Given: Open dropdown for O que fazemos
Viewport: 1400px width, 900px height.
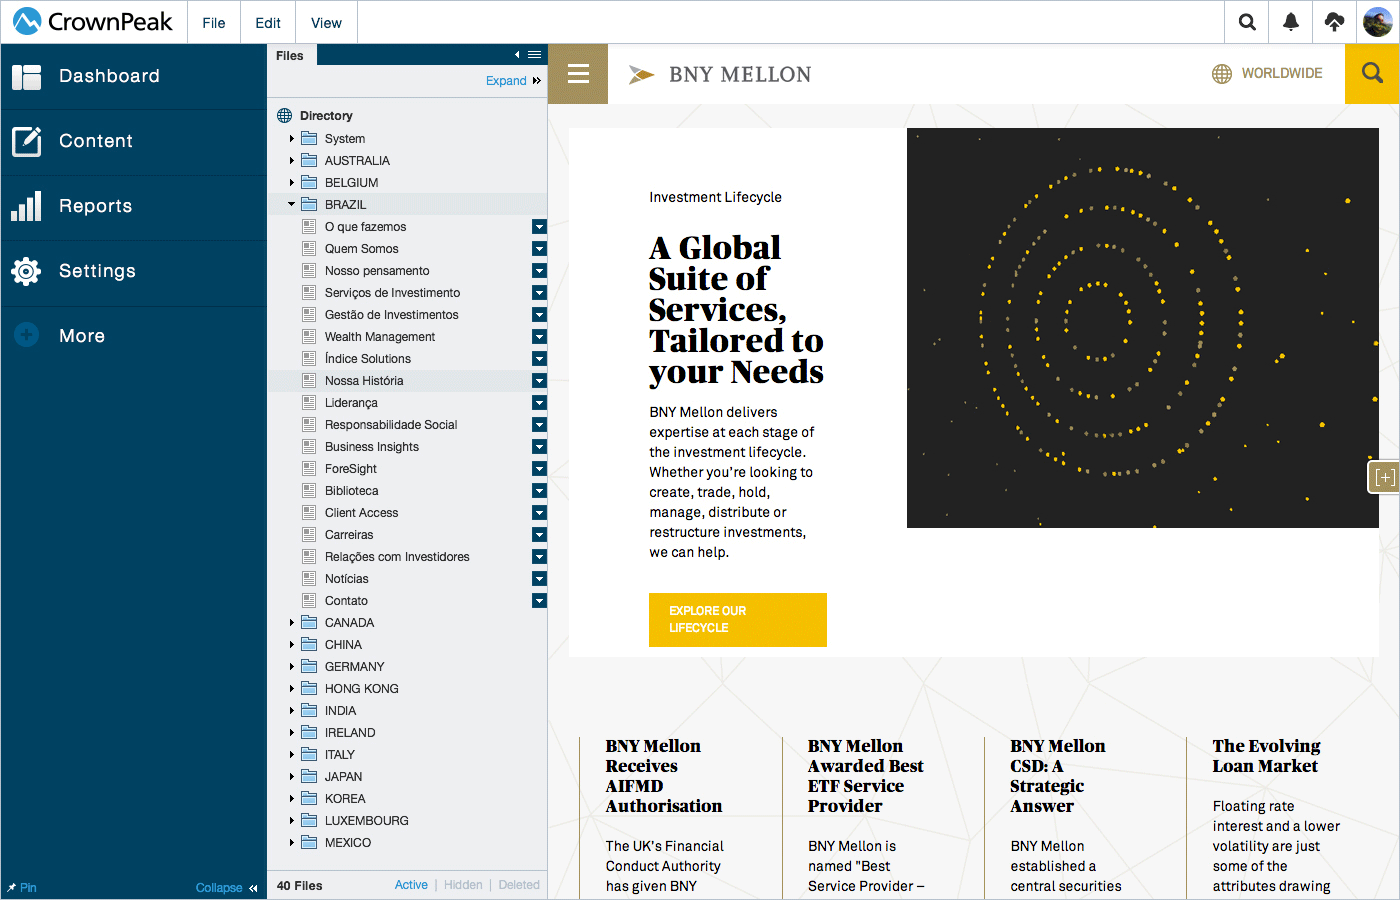Looking at the screenshot, I should pyautogui.click(x=539, y=227).
